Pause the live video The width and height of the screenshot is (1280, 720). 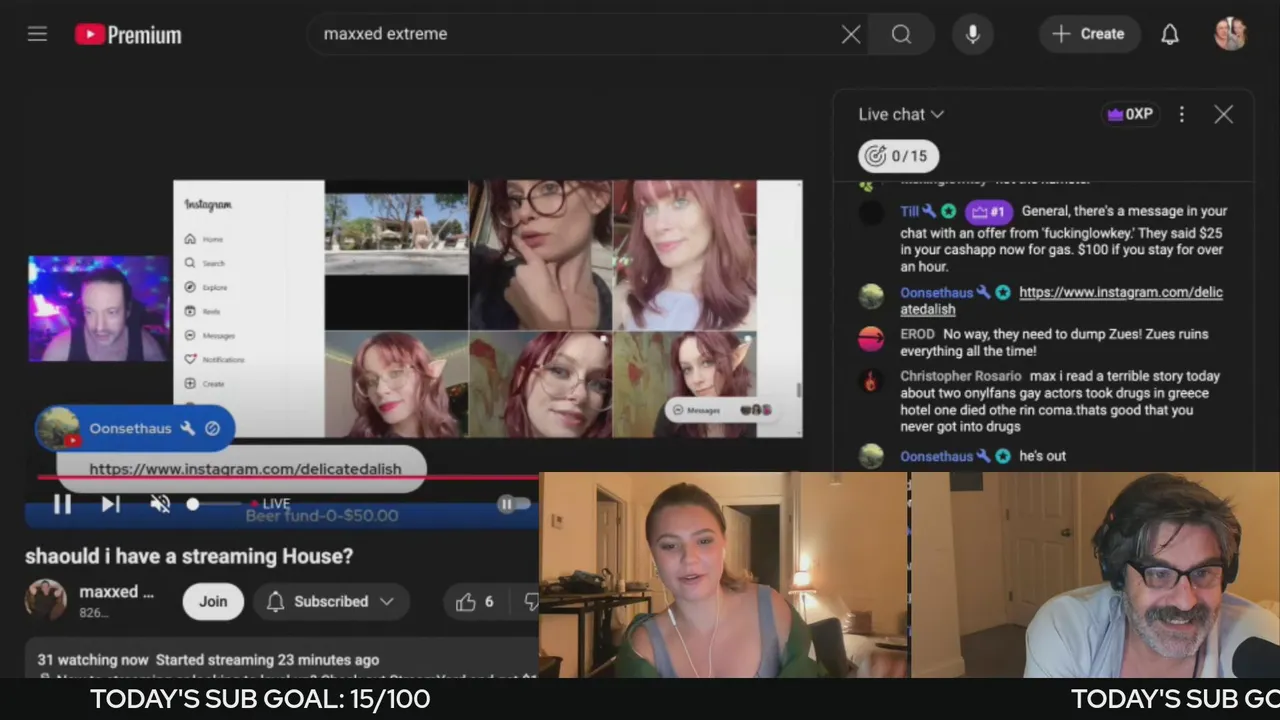pos(62,504)
